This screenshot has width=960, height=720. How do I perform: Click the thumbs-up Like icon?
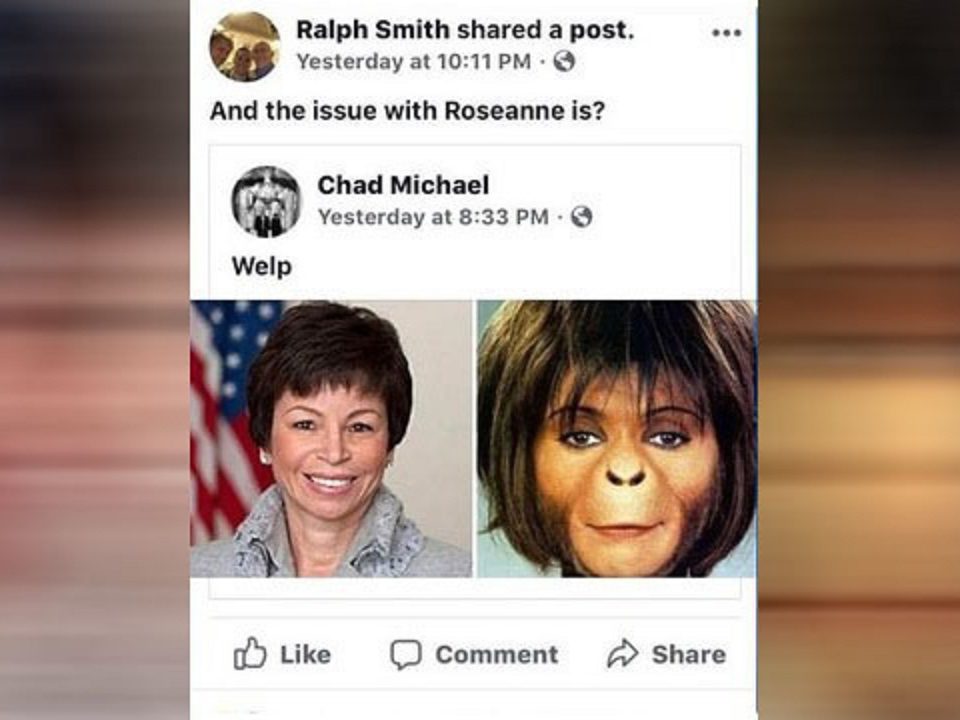click(x=250, y=653)
